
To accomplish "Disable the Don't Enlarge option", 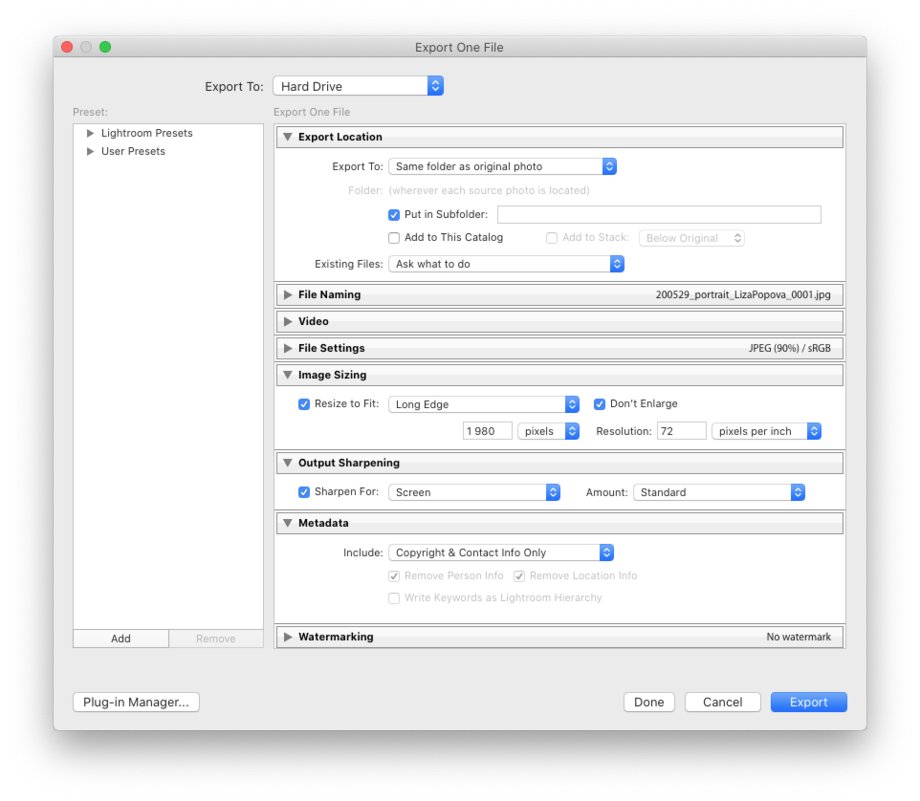I will pyautogui.click(x=600, y=404).
